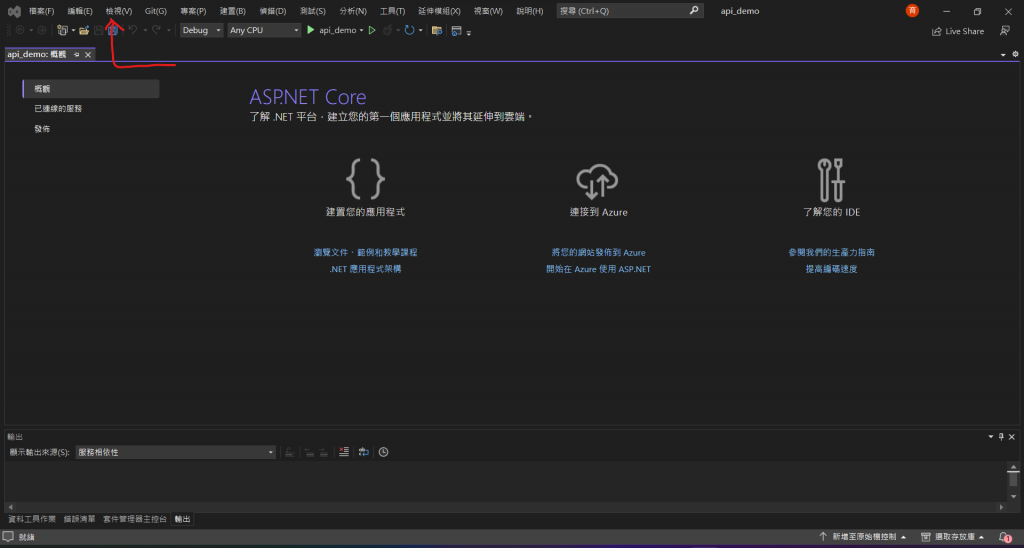Click the clock timestamp icon in output toolbar
This screenshot has width=1024, height=548.
pos(383,452)
